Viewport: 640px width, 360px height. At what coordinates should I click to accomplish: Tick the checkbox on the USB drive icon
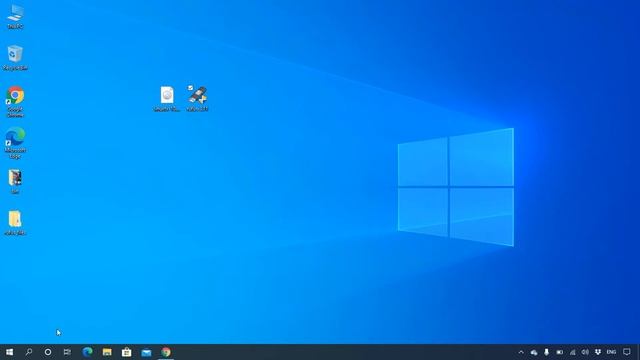(190, 88)
